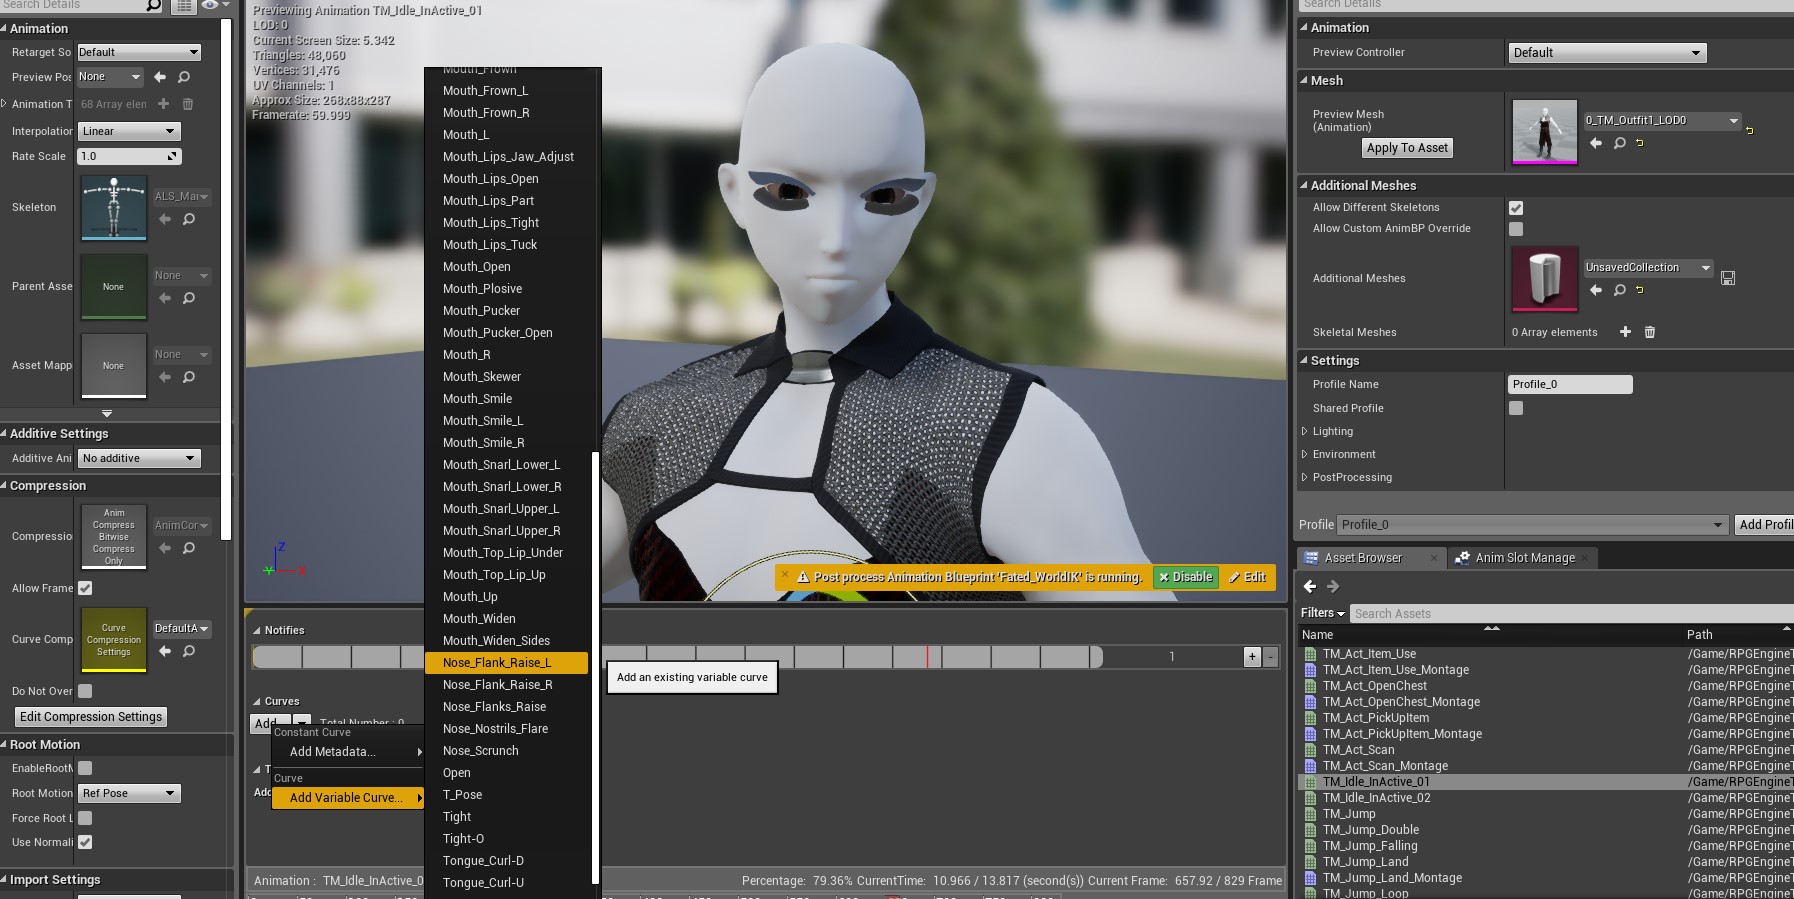Clear Skeletal Meshes array with trash icon

point(1650,332)
